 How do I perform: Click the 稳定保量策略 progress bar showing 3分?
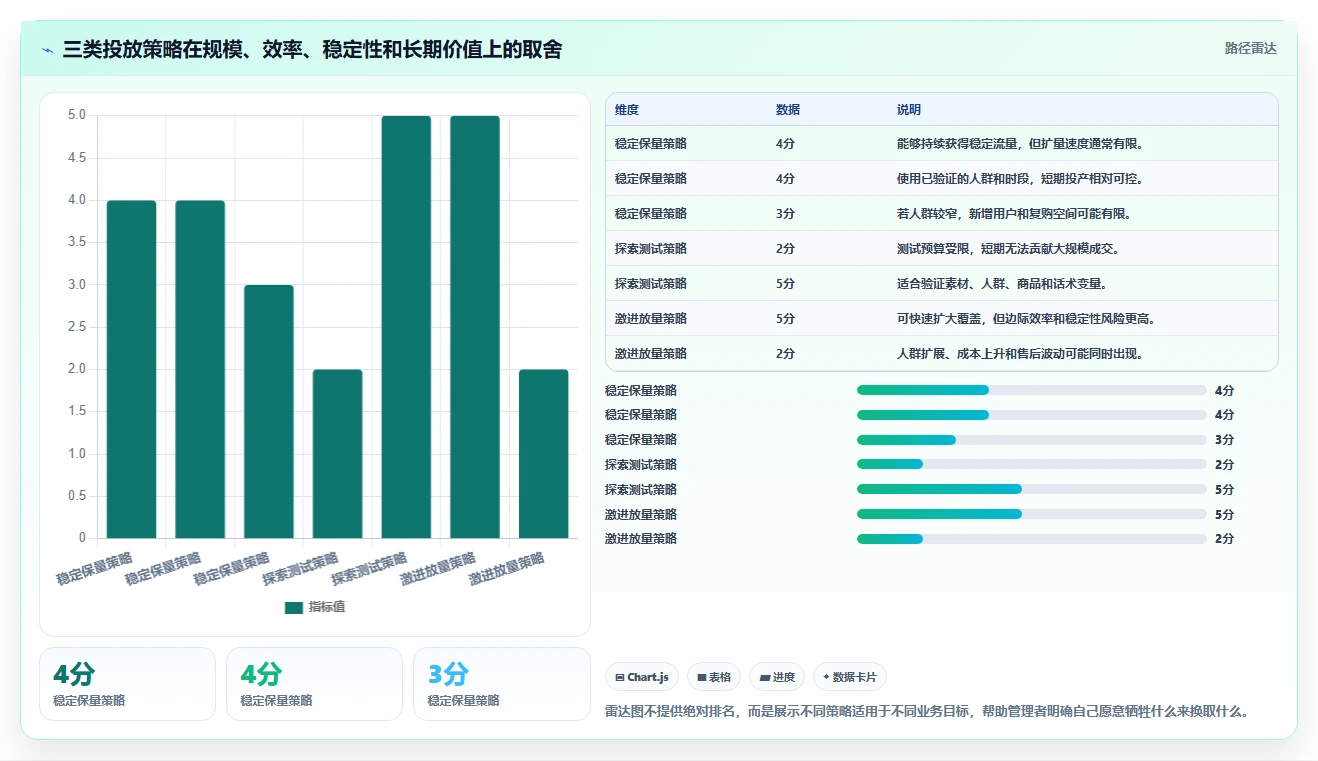pyautogui.click(x=1031, y=440)
